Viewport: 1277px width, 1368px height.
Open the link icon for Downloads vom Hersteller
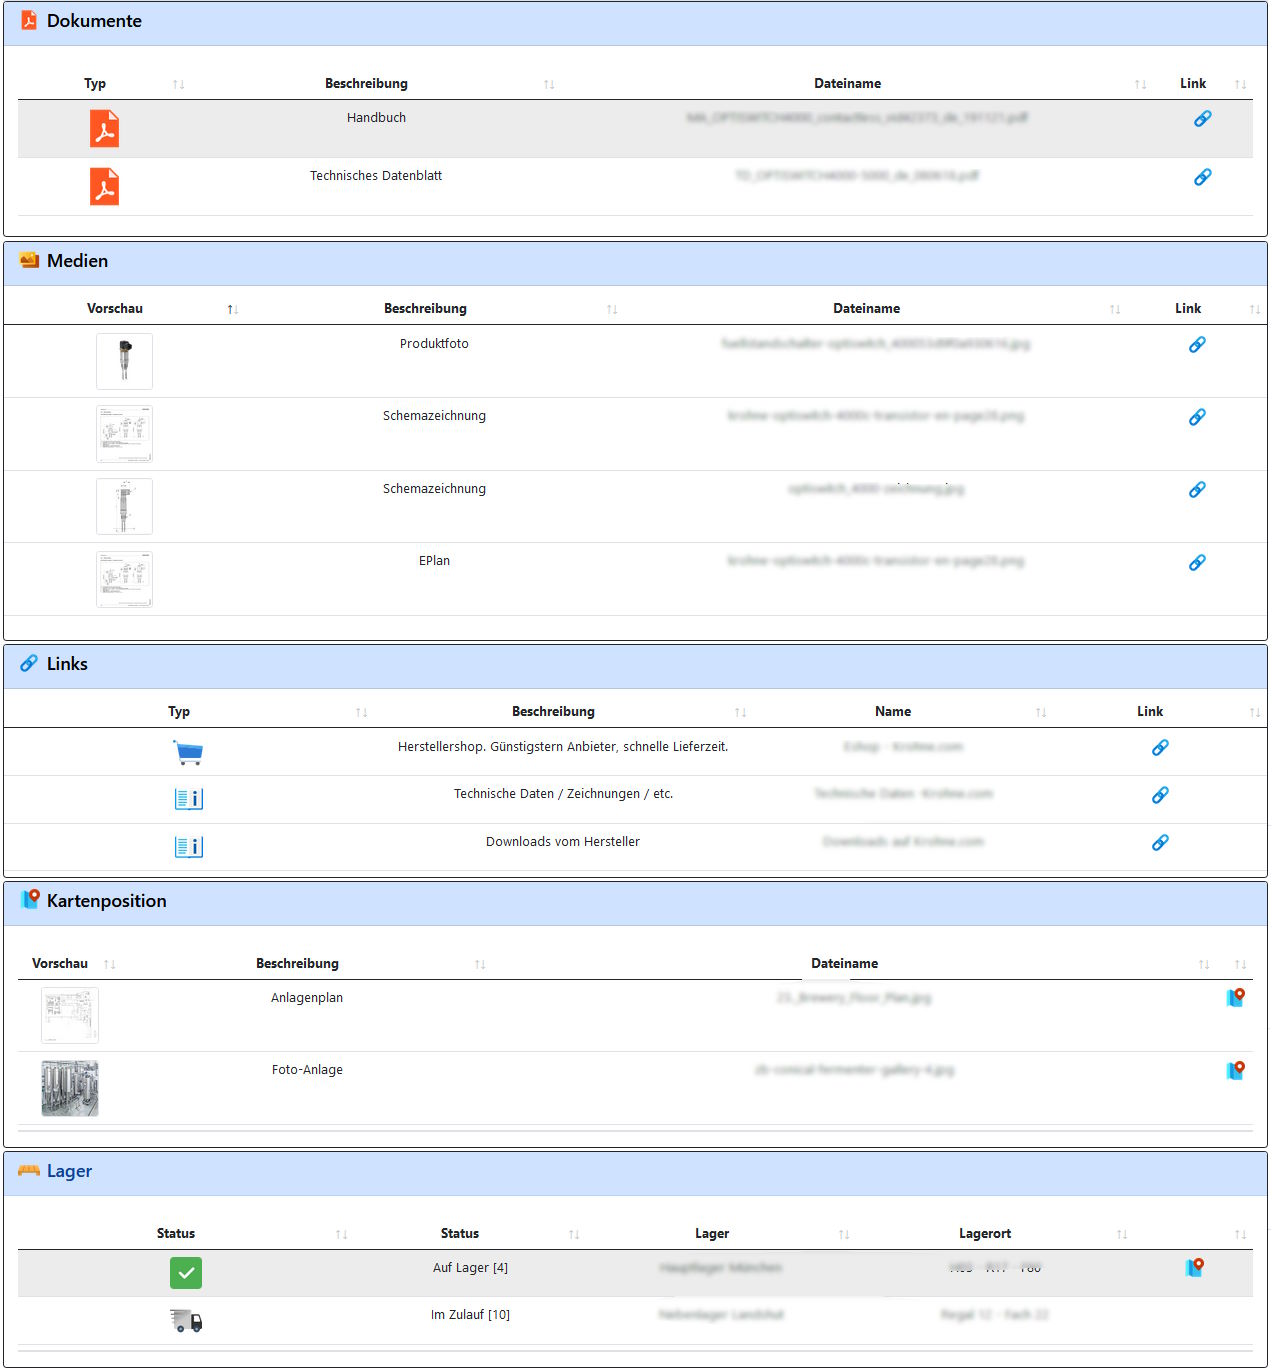[x=1160, y=843]
